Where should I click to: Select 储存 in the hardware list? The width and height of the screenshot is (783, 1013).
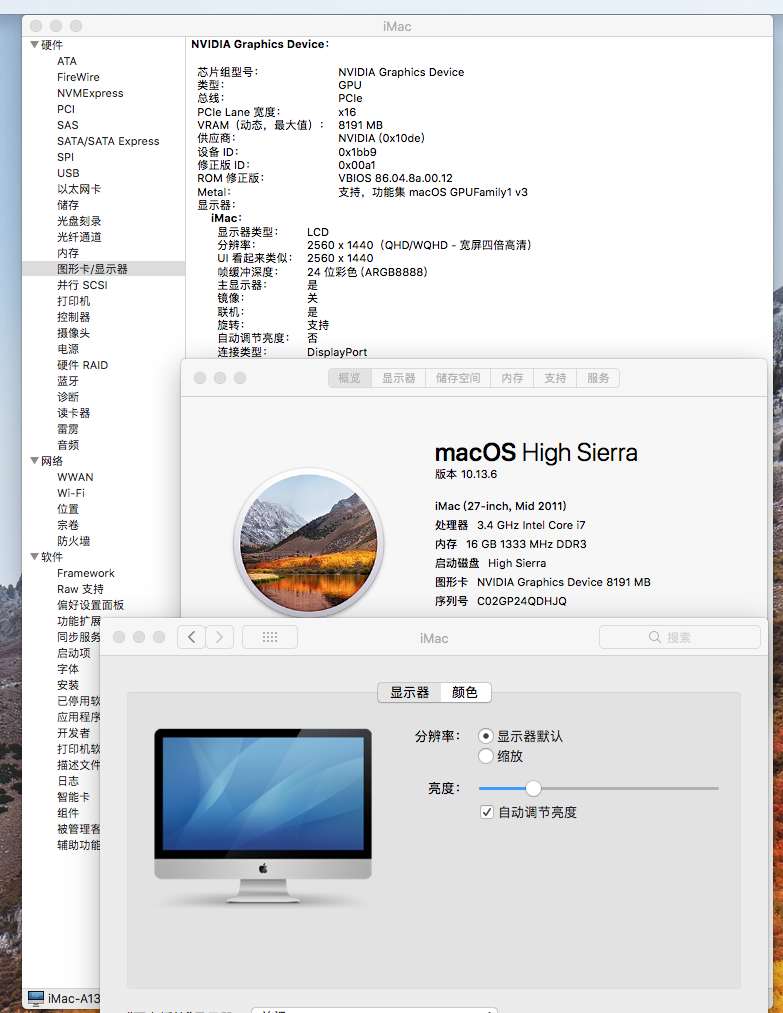point(68,205)
